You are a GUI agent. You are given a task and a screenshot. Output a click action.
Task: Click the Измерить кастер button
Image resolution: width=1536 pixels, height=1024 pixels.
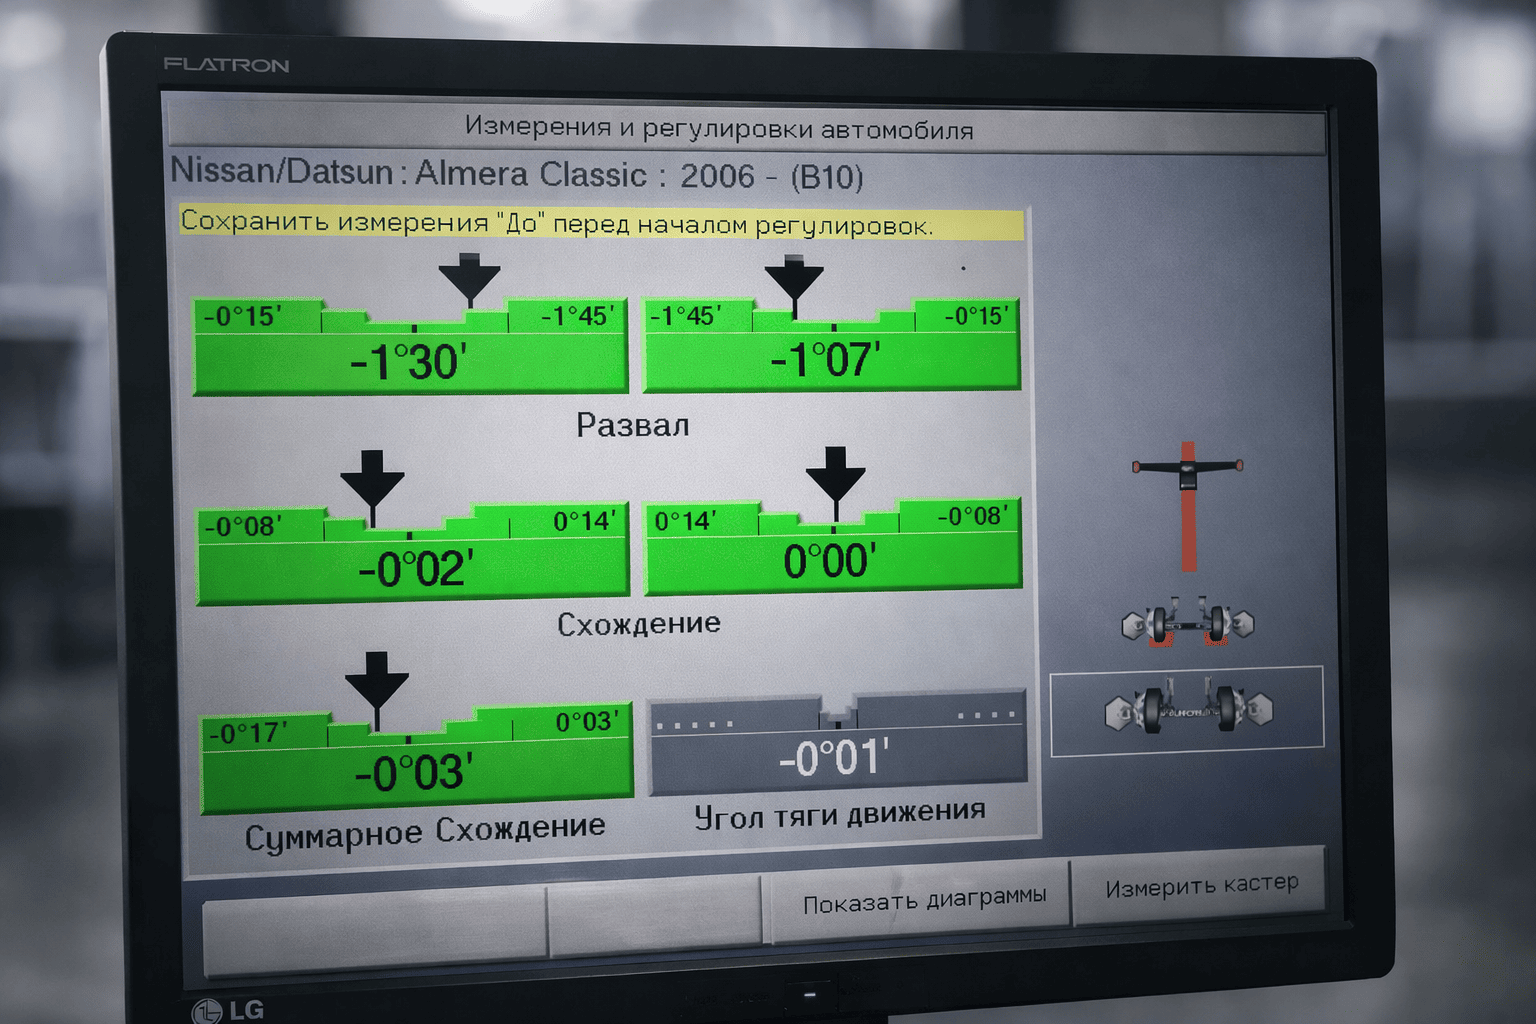[1200, 887]
